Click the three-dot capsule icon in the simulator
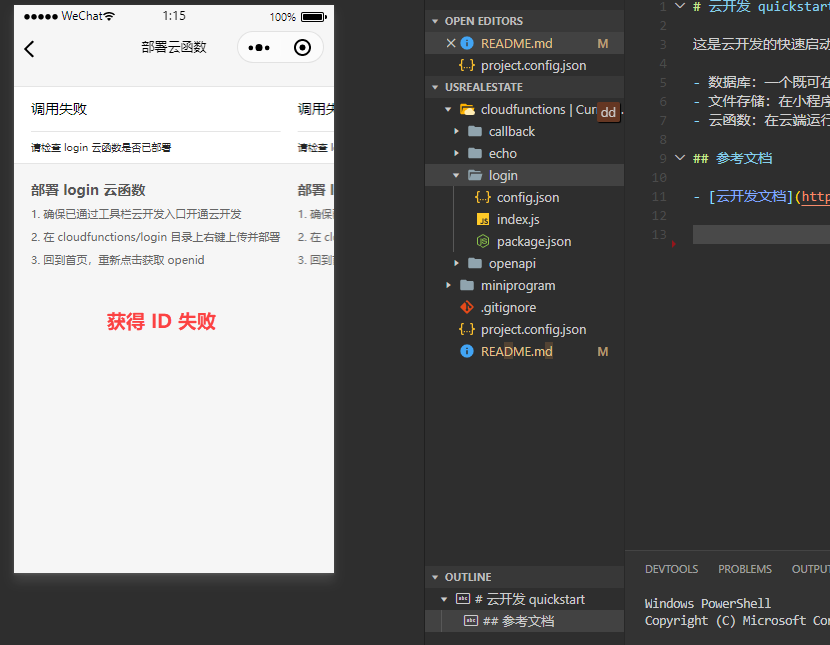Image resolution: width=830 pixels, height=645 pixels. [258, 47]
